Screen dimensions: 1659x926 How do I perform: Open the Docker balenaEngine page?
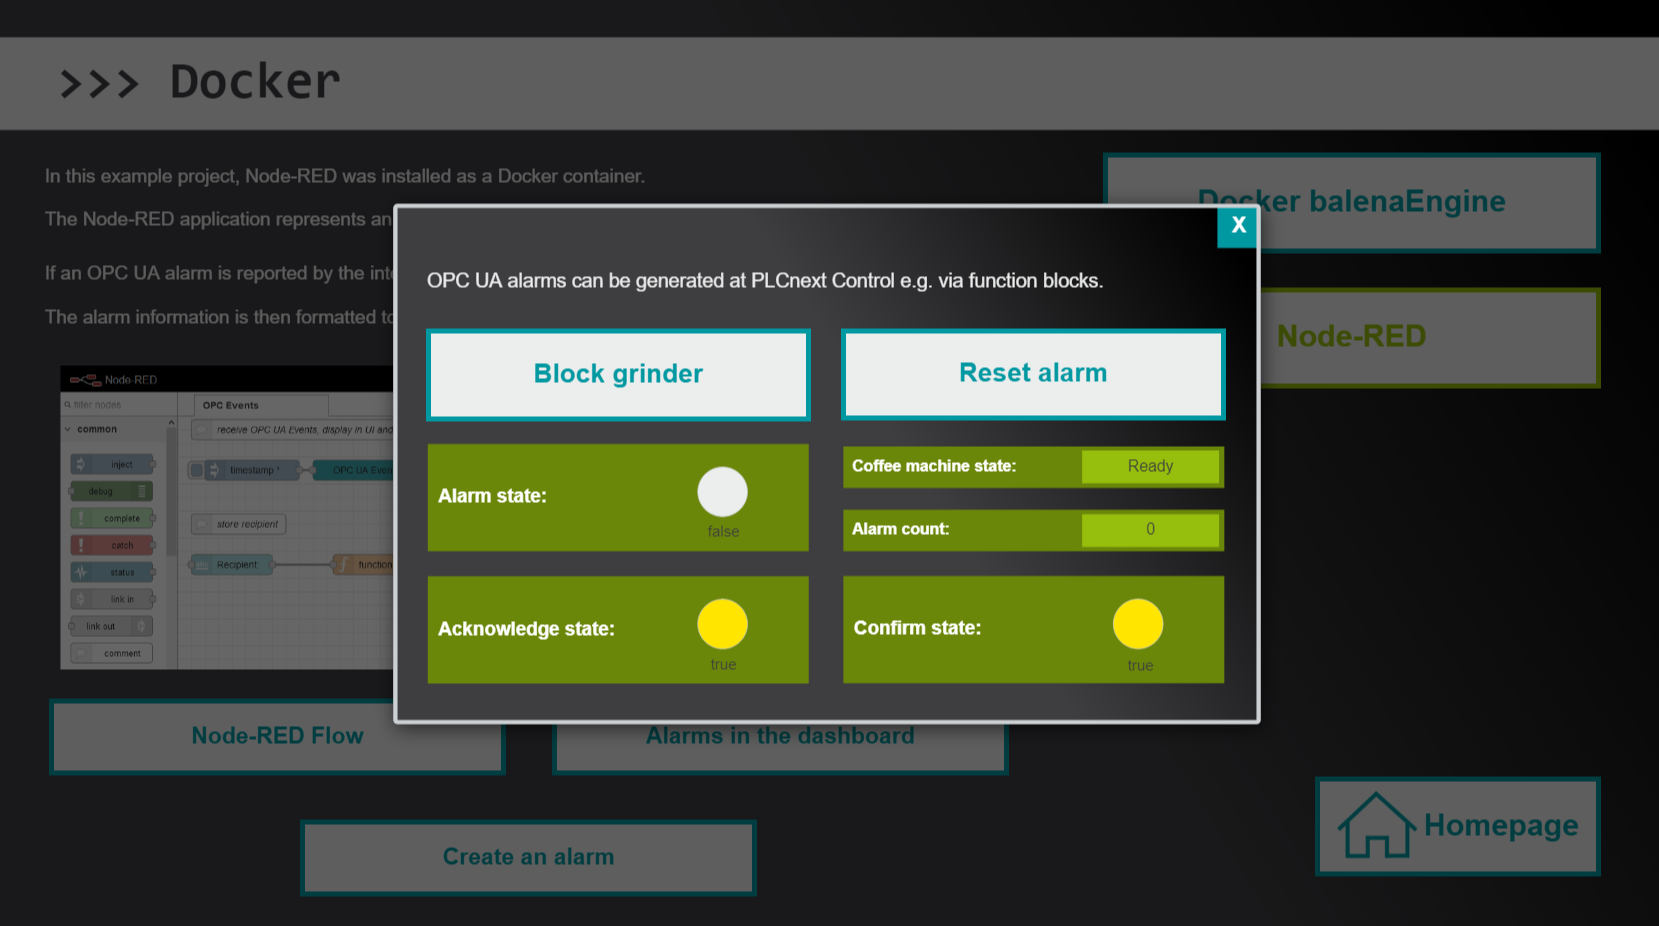[1351, 202]
